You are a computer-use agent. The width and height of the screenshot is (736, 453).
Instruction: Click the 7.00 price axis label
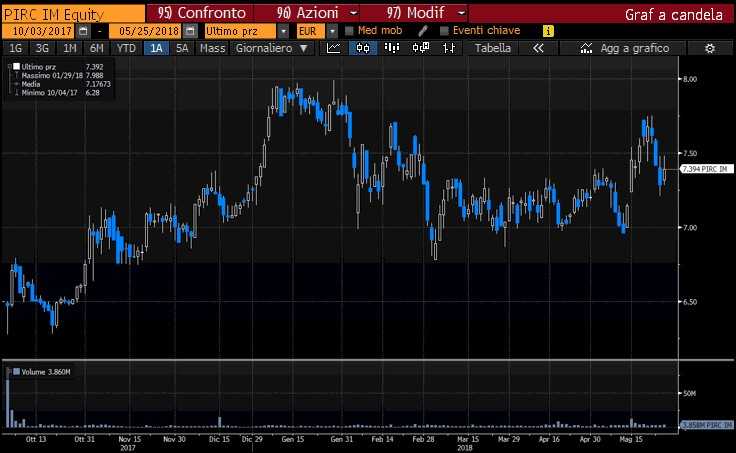[x=690, y=228]
